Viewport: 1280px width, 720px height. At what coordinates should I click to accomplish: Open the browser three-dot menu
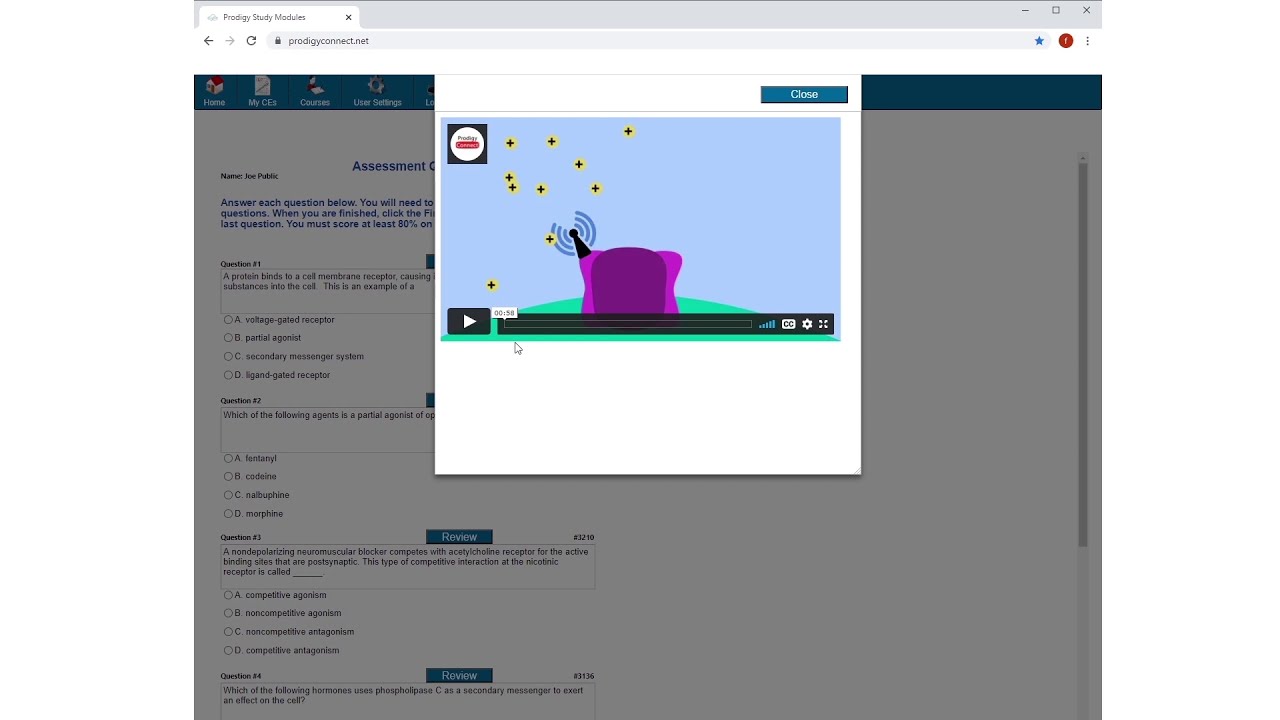1087,41
